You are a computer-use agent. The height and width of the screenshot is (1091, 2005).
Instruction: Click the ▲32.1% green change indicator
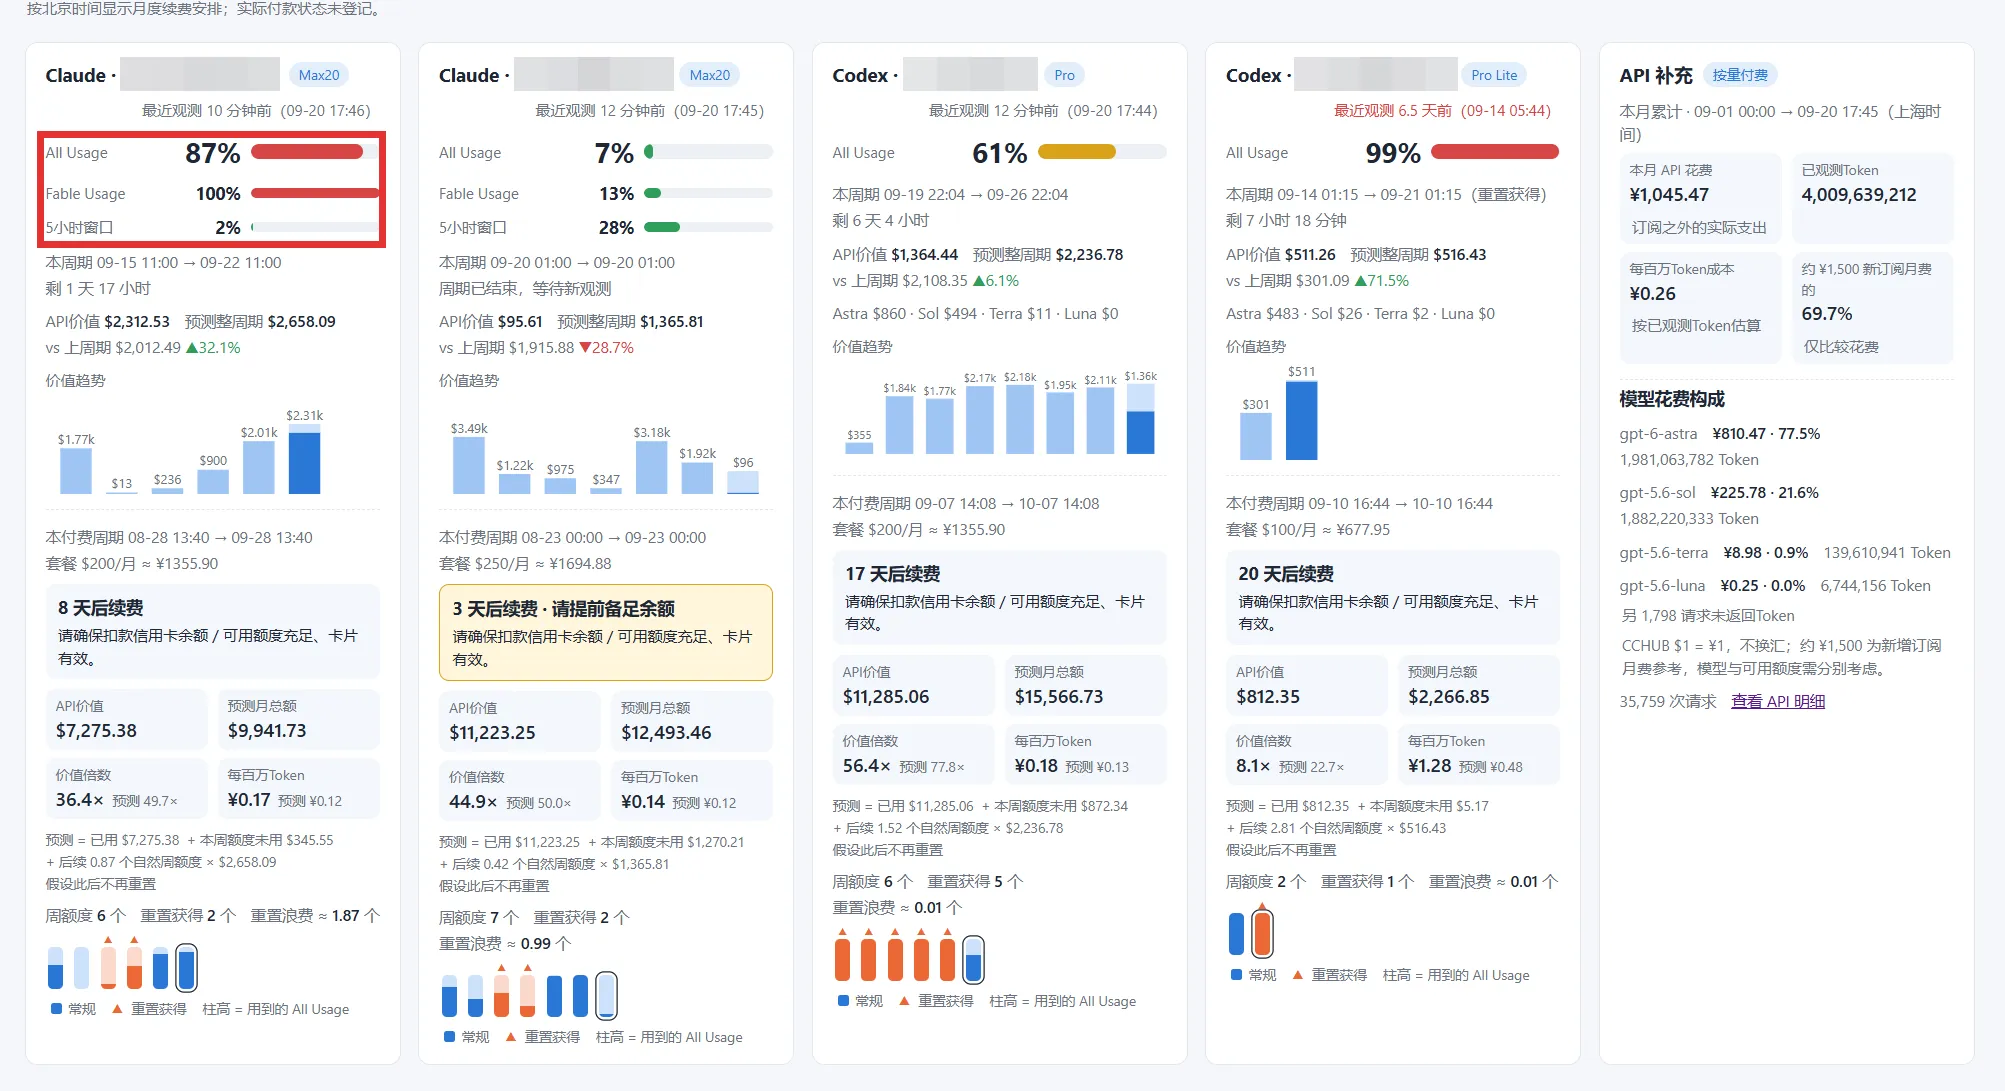[x=213, y=348]
